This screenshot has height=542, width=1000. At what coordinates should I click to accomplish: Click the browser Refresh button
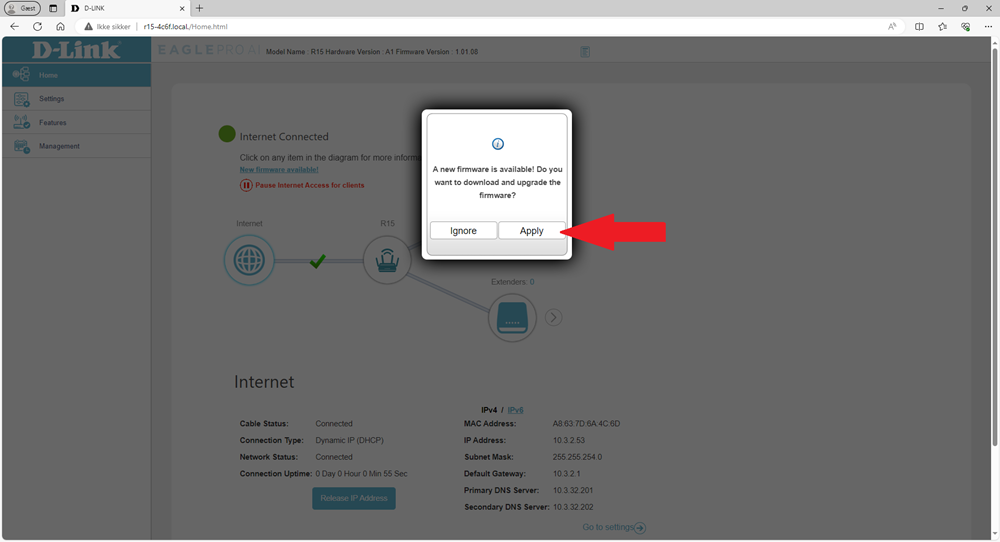pos(38,27)
